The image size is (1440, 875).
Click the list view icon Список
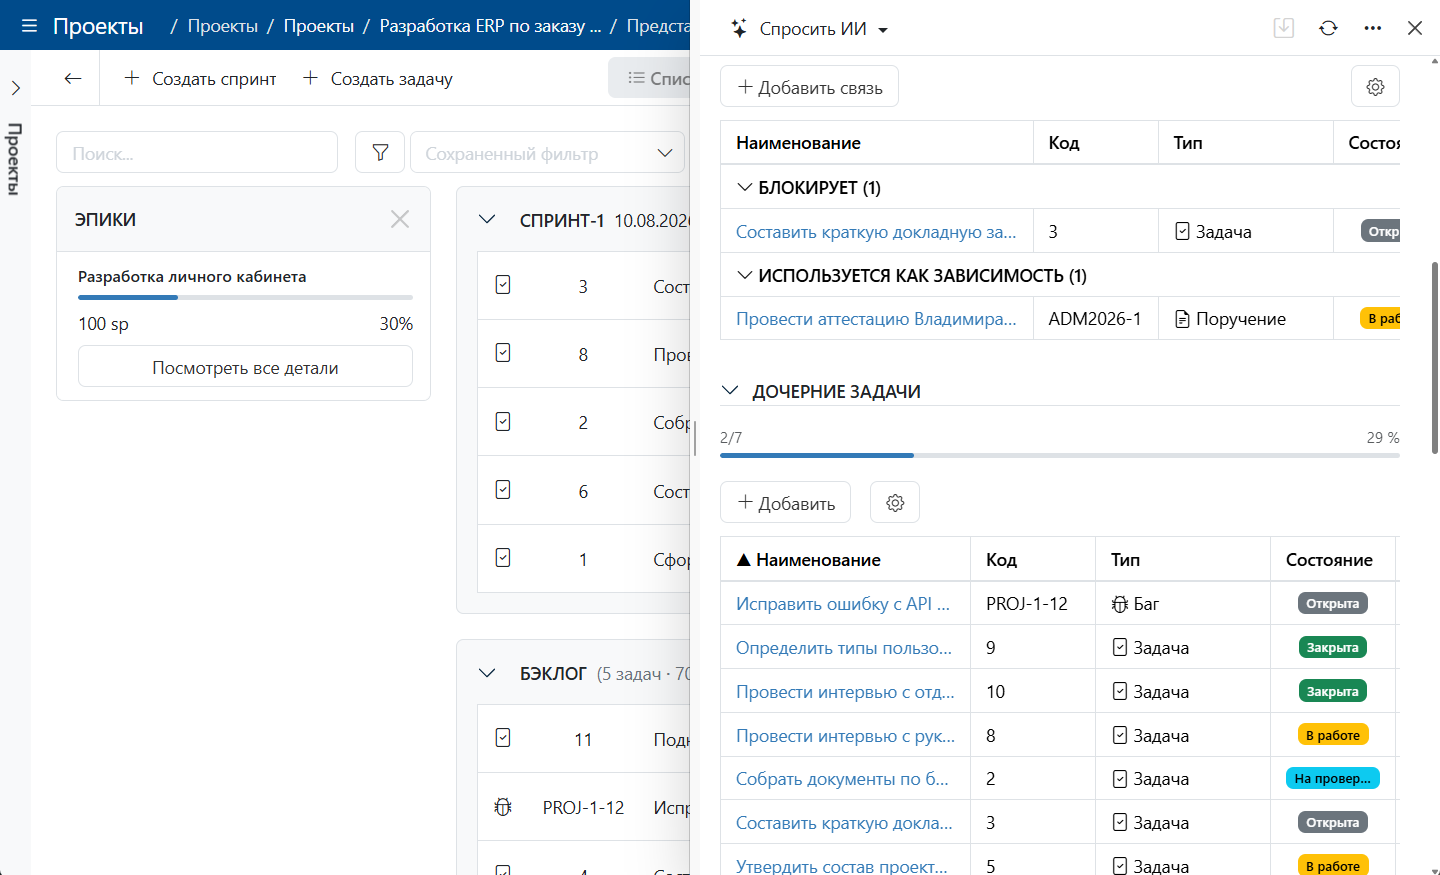[636, 78]
